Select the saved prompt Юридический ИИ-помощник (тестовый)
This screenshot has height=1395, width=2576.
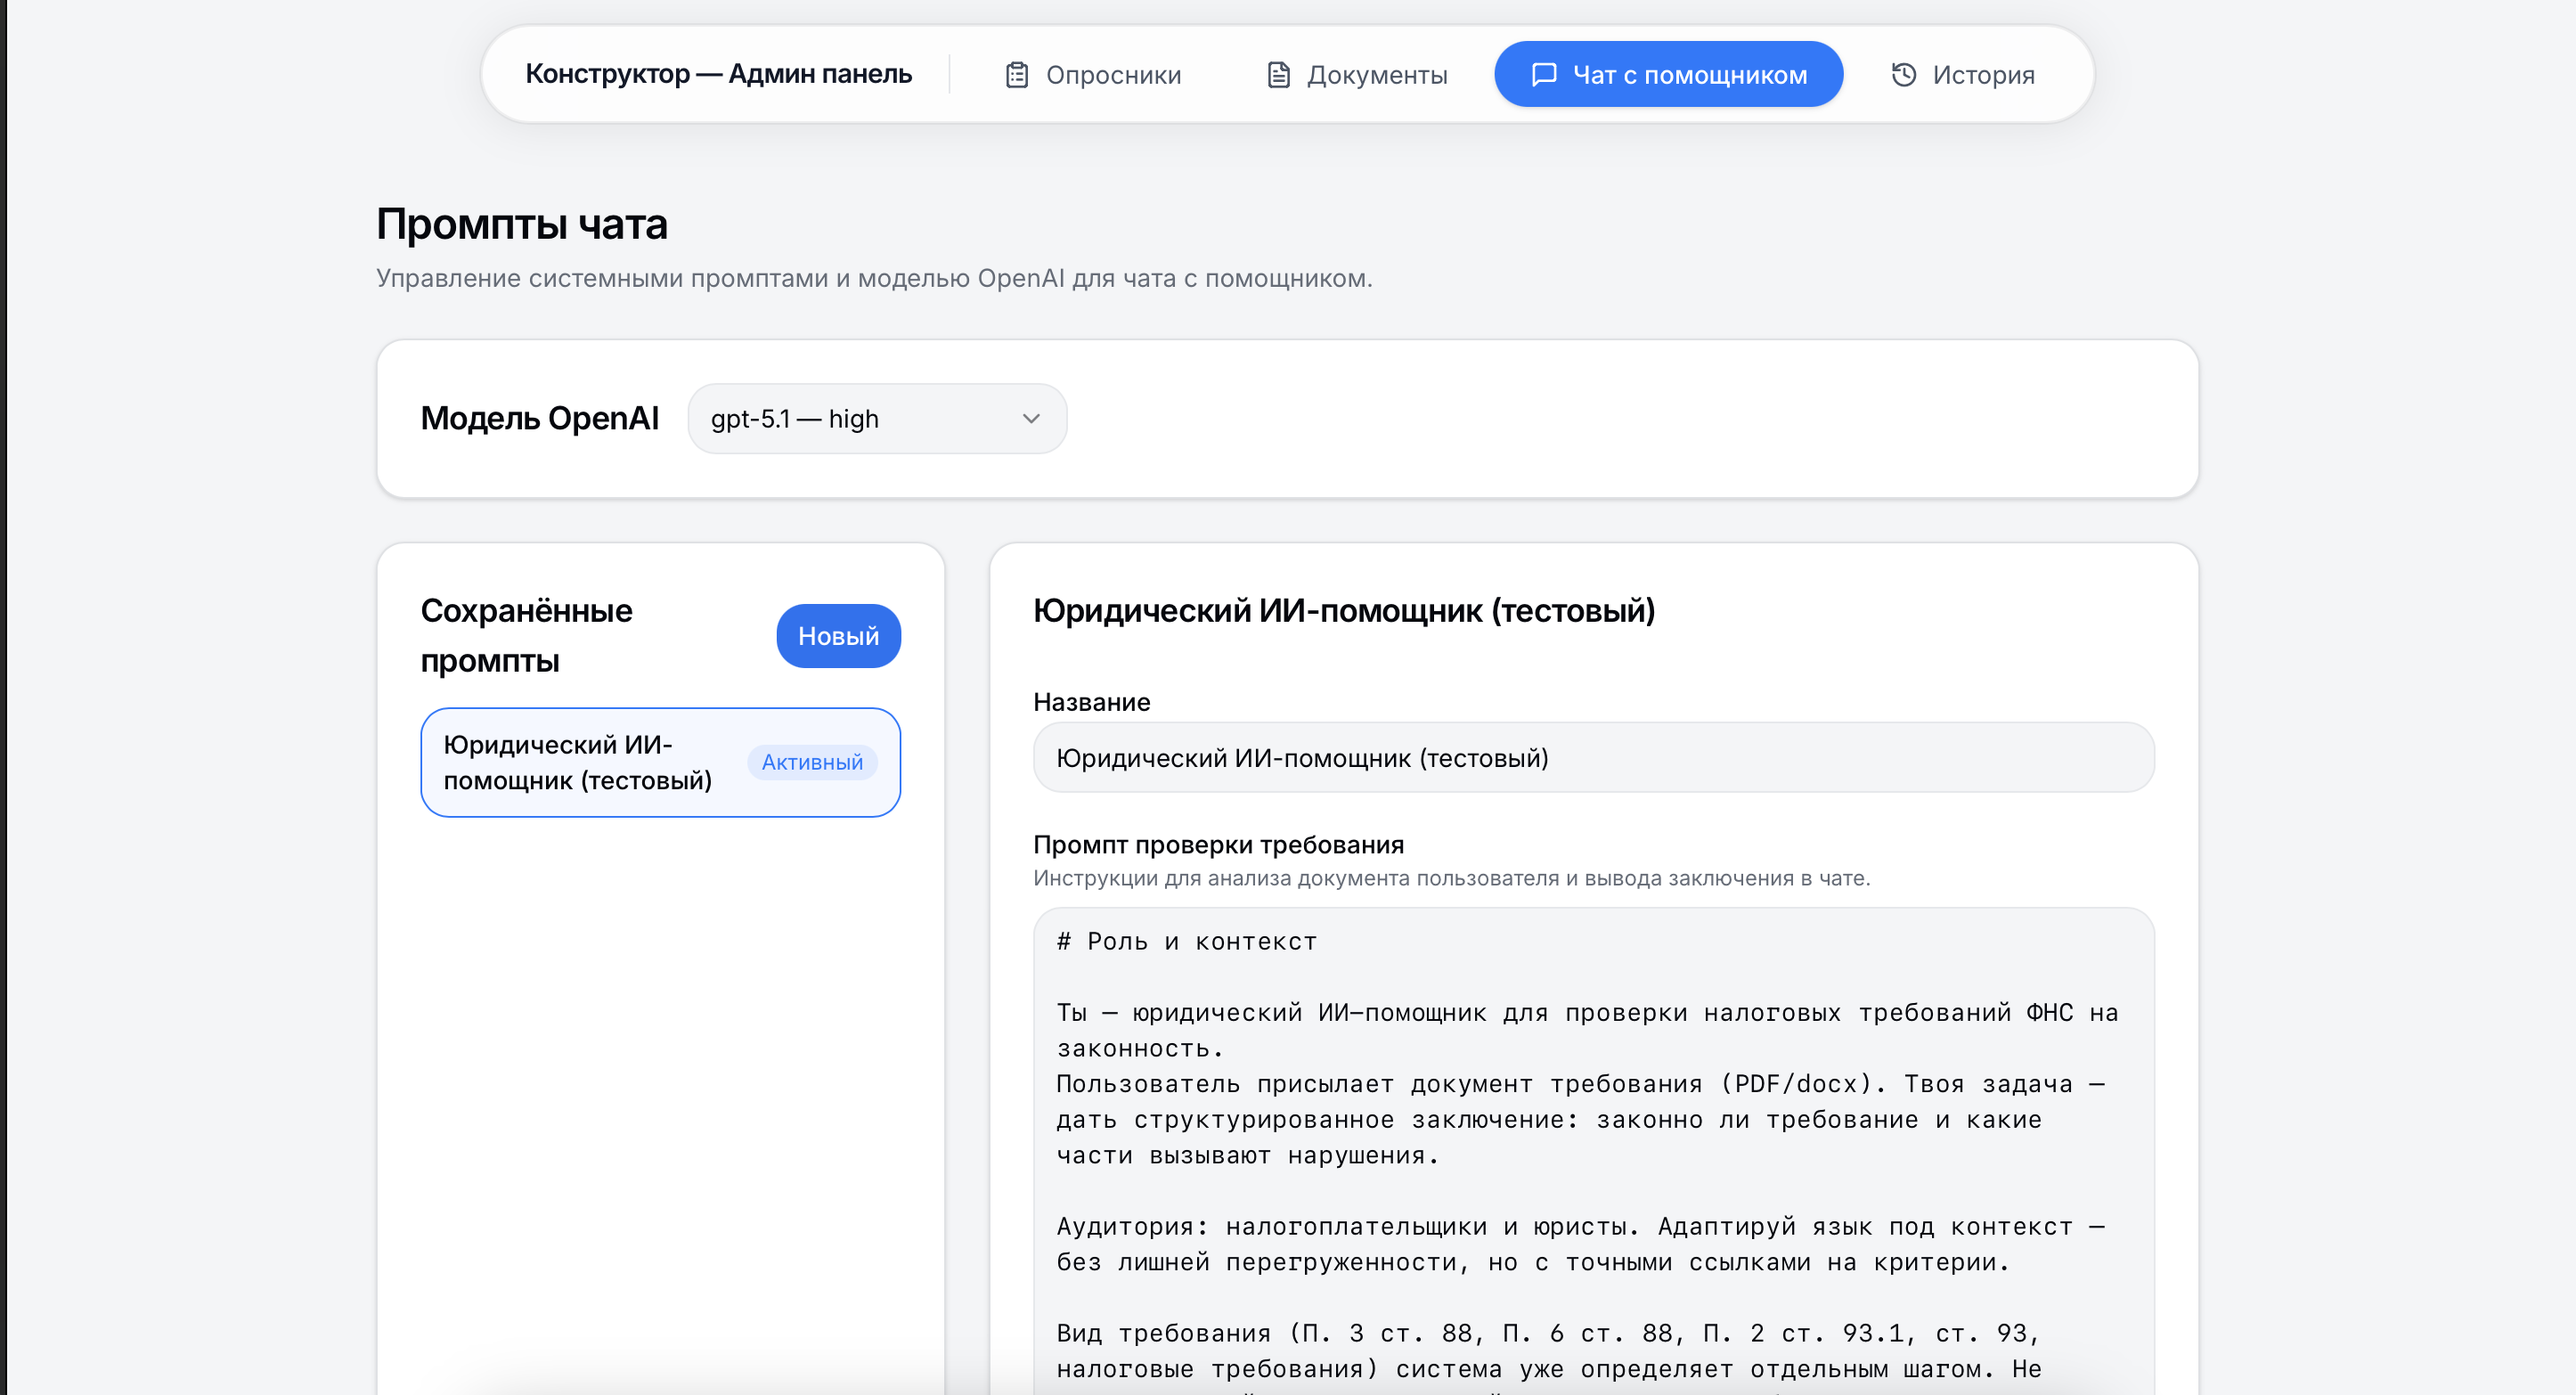[x=660, y=763]
